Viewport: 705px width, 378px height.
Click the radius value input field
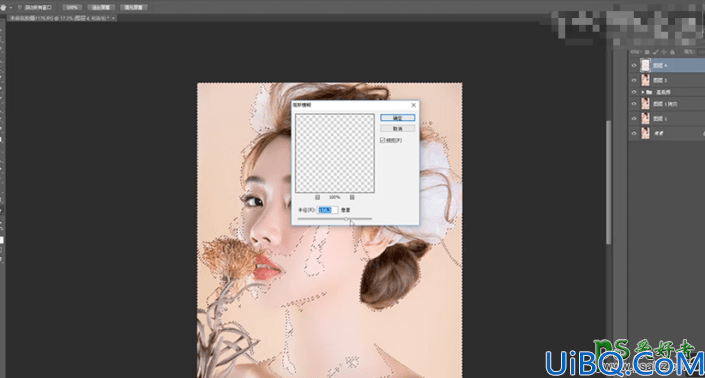click(328, 210)
